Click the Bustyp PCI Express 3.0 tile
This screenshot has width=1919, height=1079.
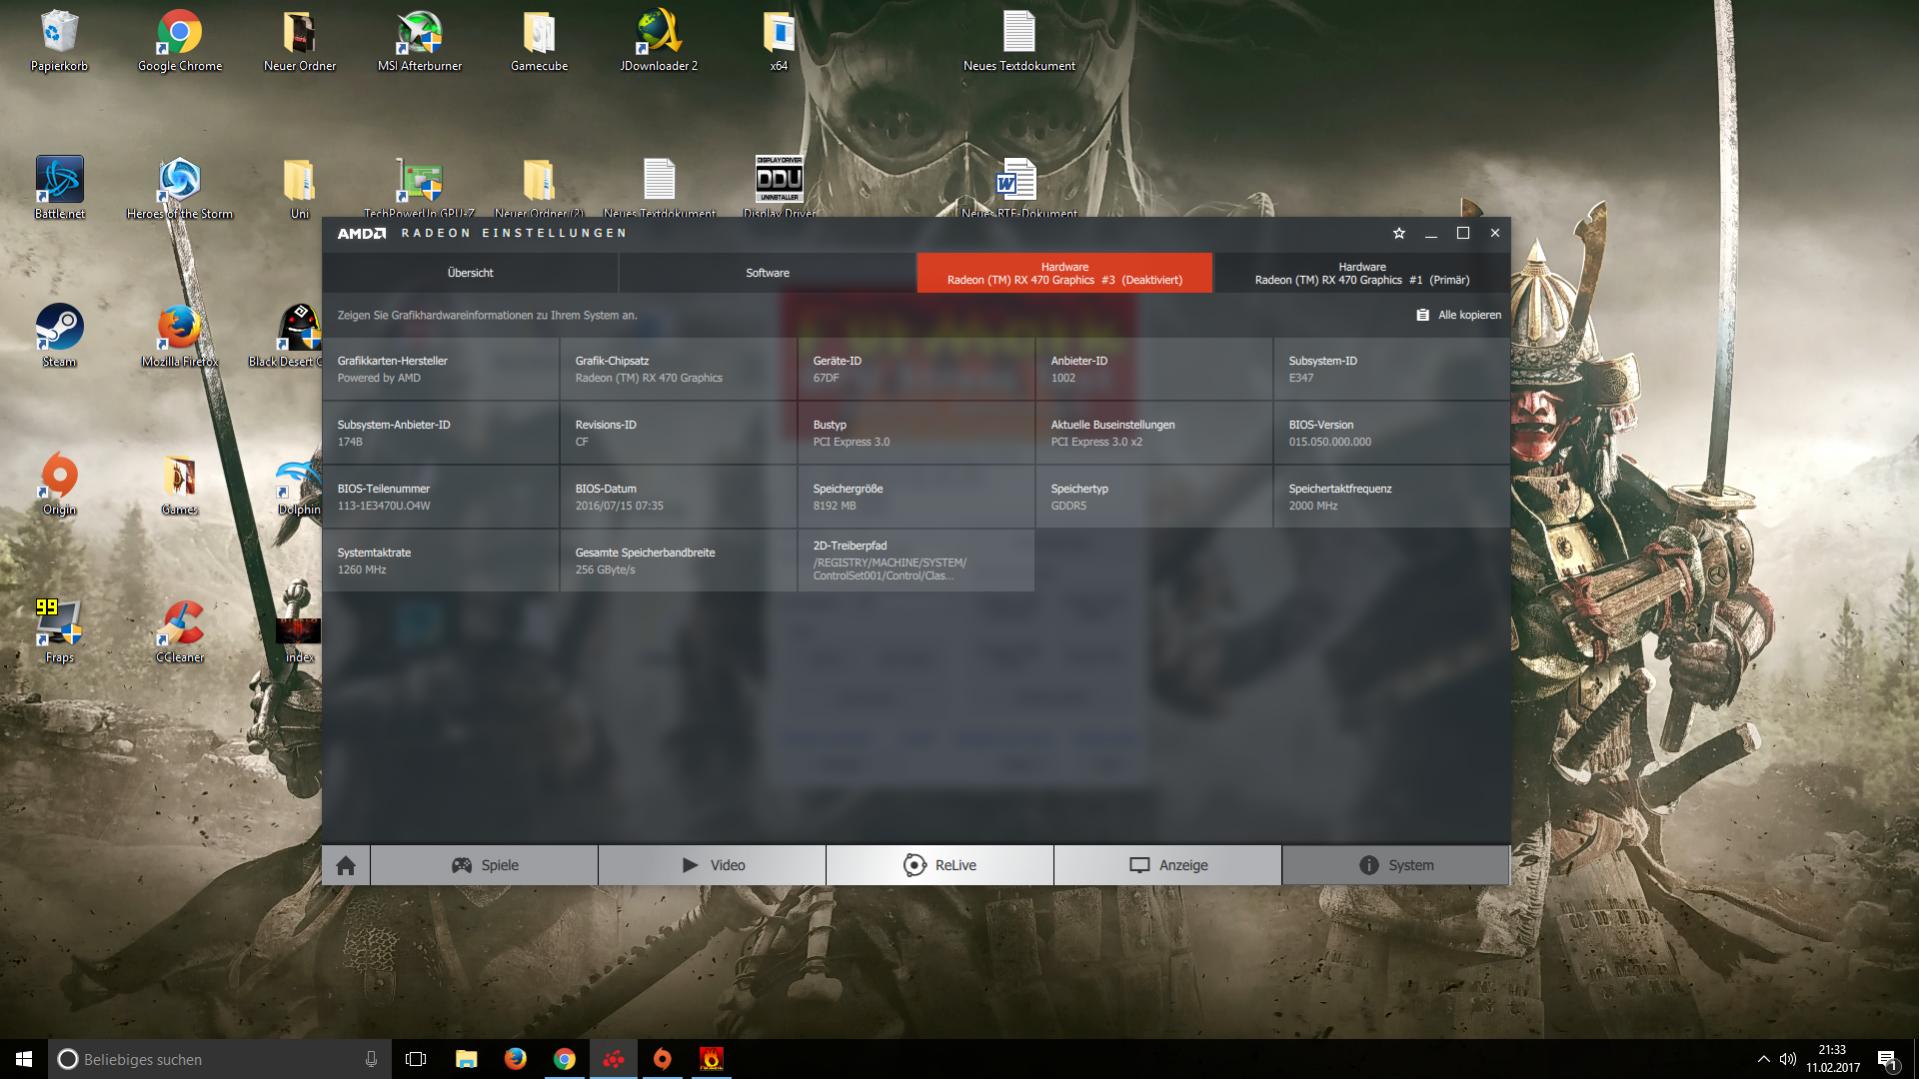point(916,433)
